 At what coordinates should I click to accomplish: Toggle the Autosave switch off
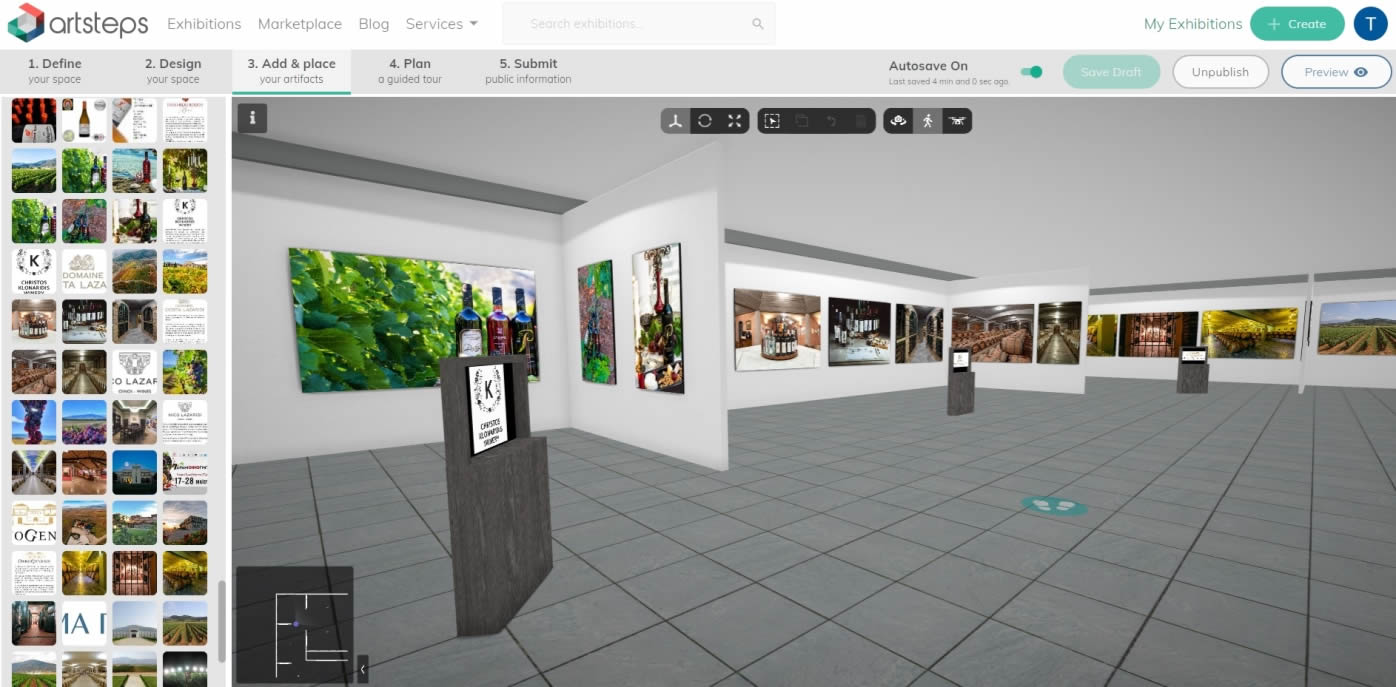pyautogui.click(x=1031, y=72)
